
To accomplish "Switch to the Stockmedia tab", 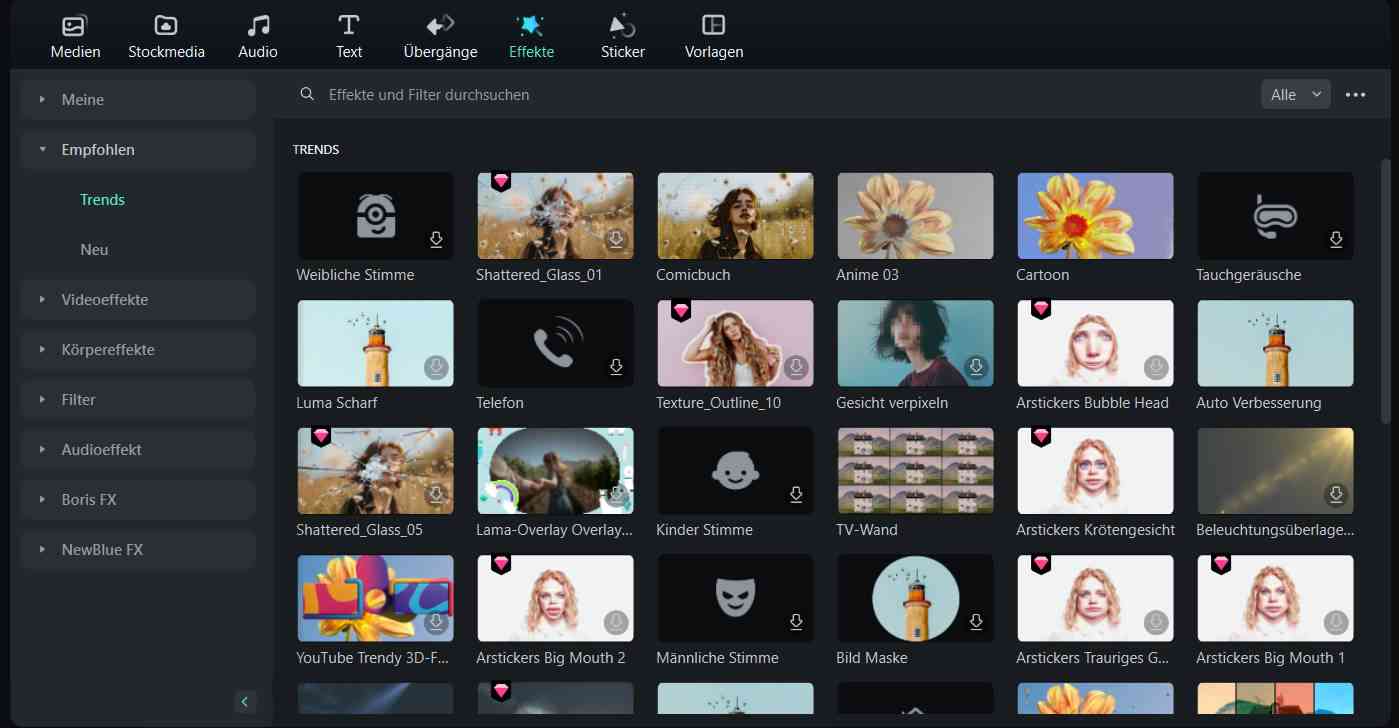I will (166, 37).
